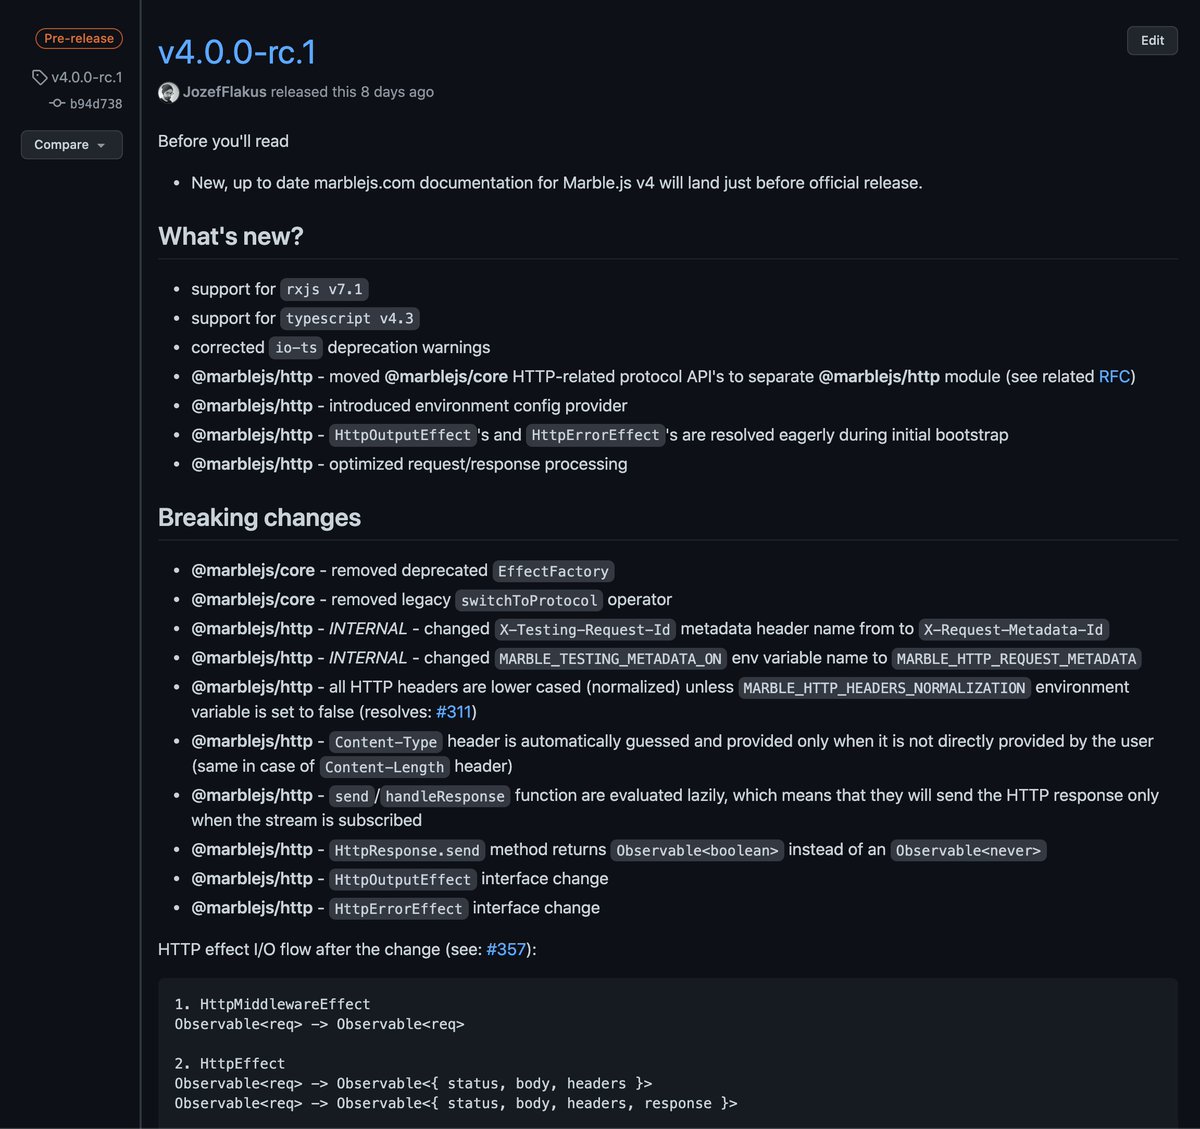Click the "switchToProtocol" code text
This screenshot has width=1200, height=1129.
pyautogui.click(x=529, y=600)
